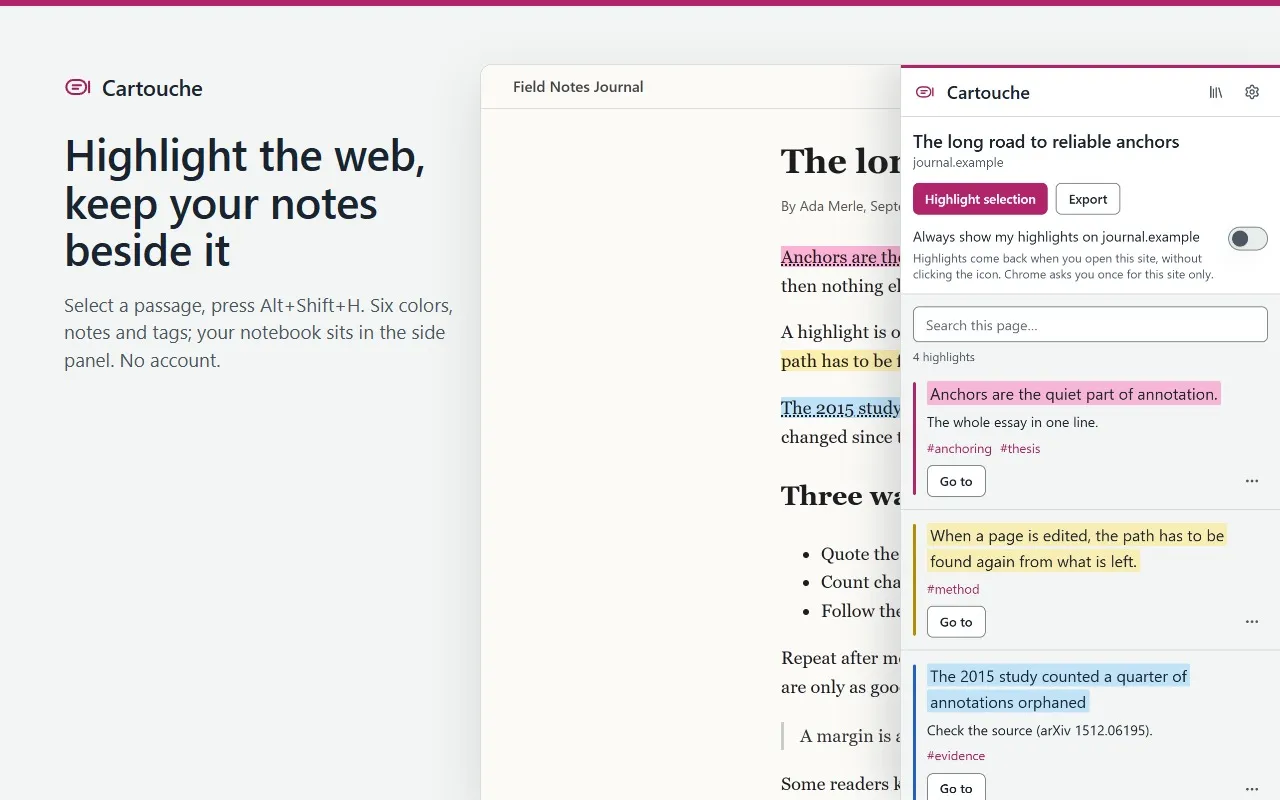Go to the '2015 study' highlight

click(956, 787)
